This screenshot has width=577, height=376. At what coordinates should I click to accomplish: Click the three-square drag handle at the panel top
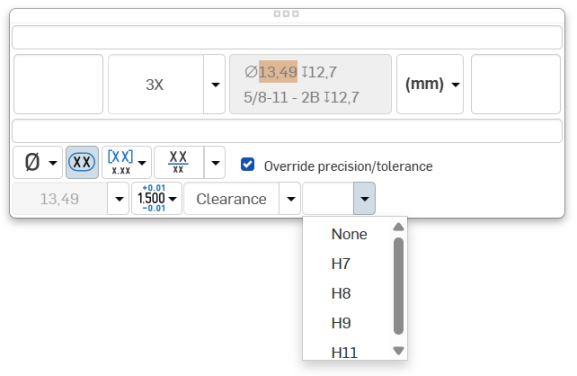286,14
